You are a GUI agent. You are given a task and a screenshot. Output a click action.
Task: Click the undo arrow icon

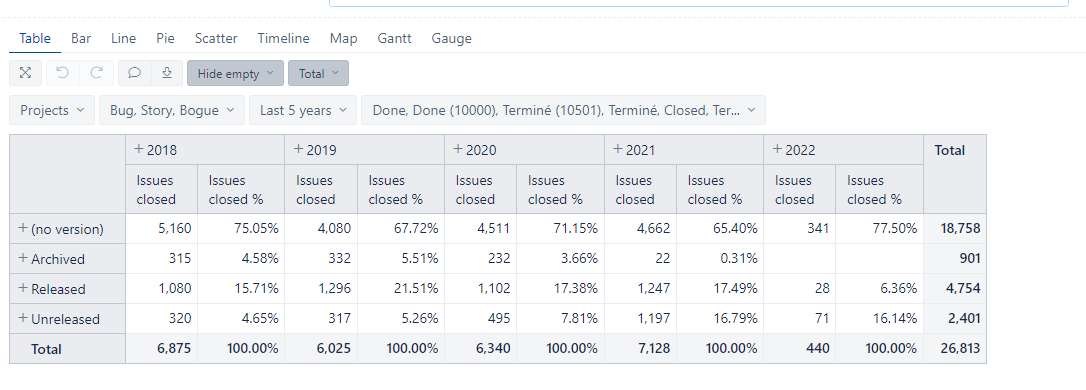62,73
